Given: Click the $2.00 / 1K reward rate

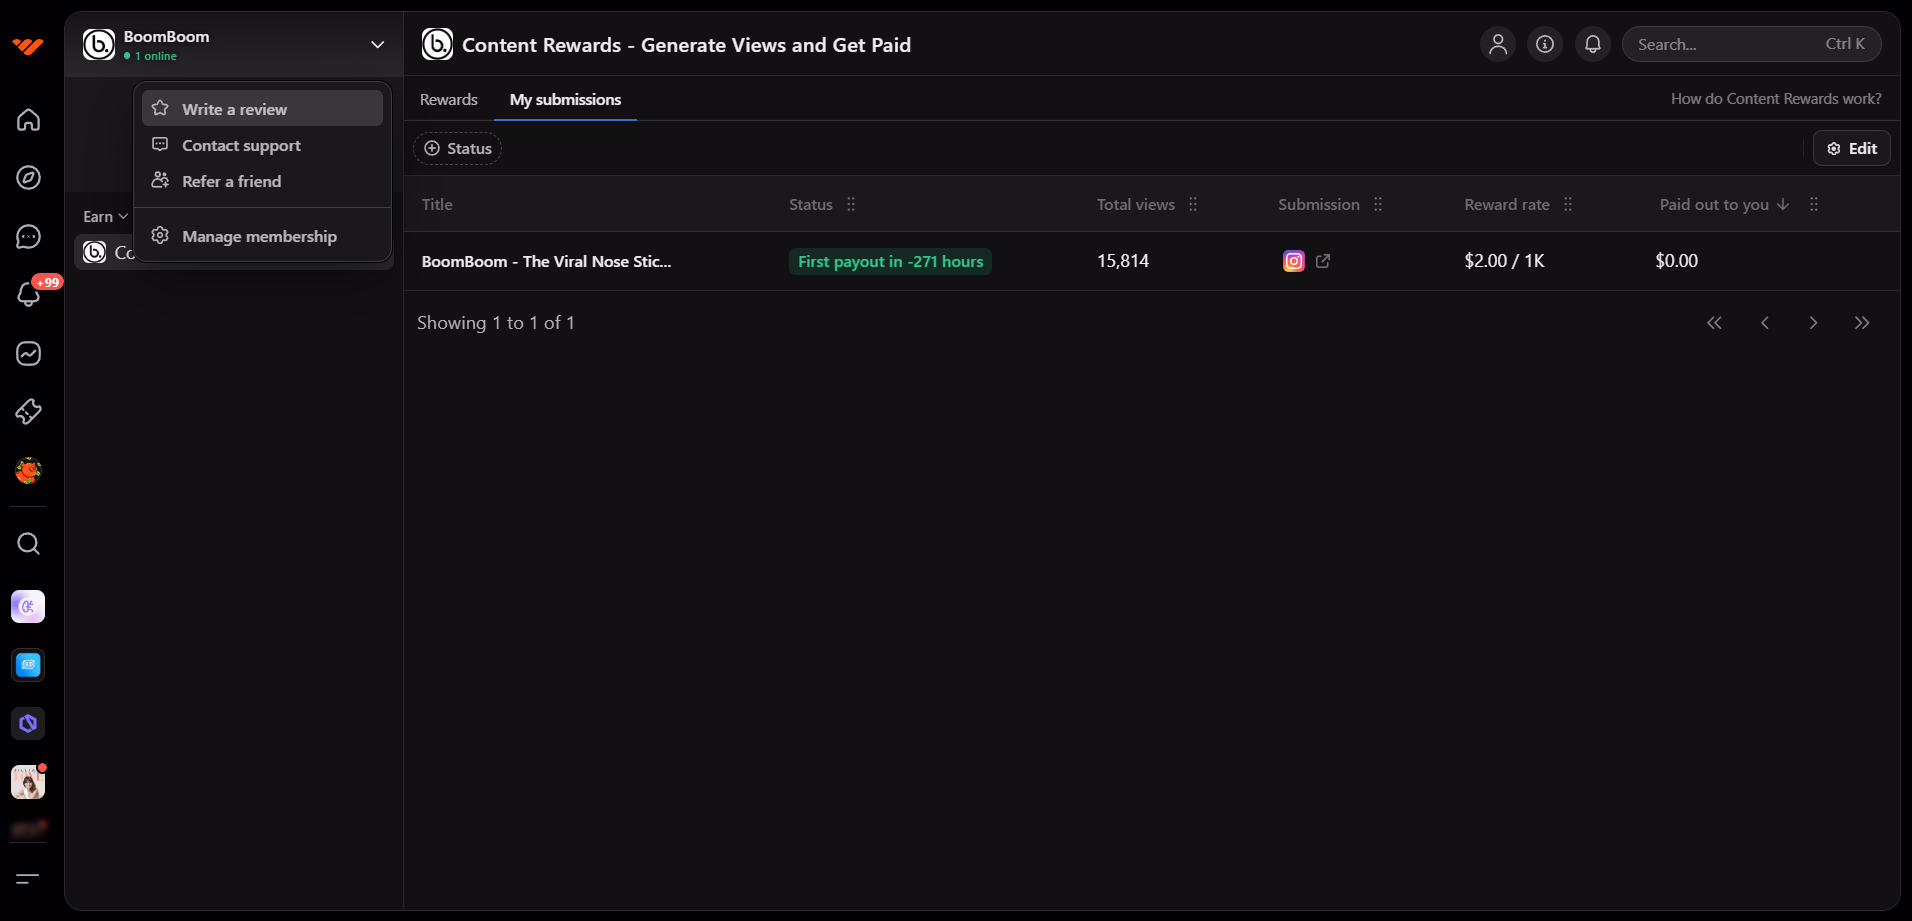Looking at the screenshot, I should coord(1504,261).
